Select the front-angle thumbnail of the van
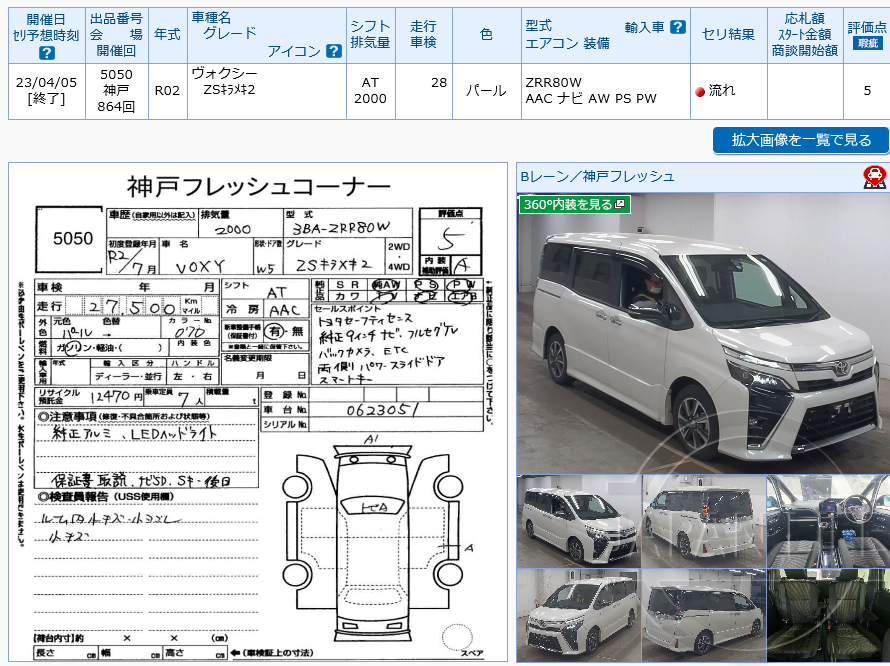This screenshot has width=890, height=666. point(578,520)
